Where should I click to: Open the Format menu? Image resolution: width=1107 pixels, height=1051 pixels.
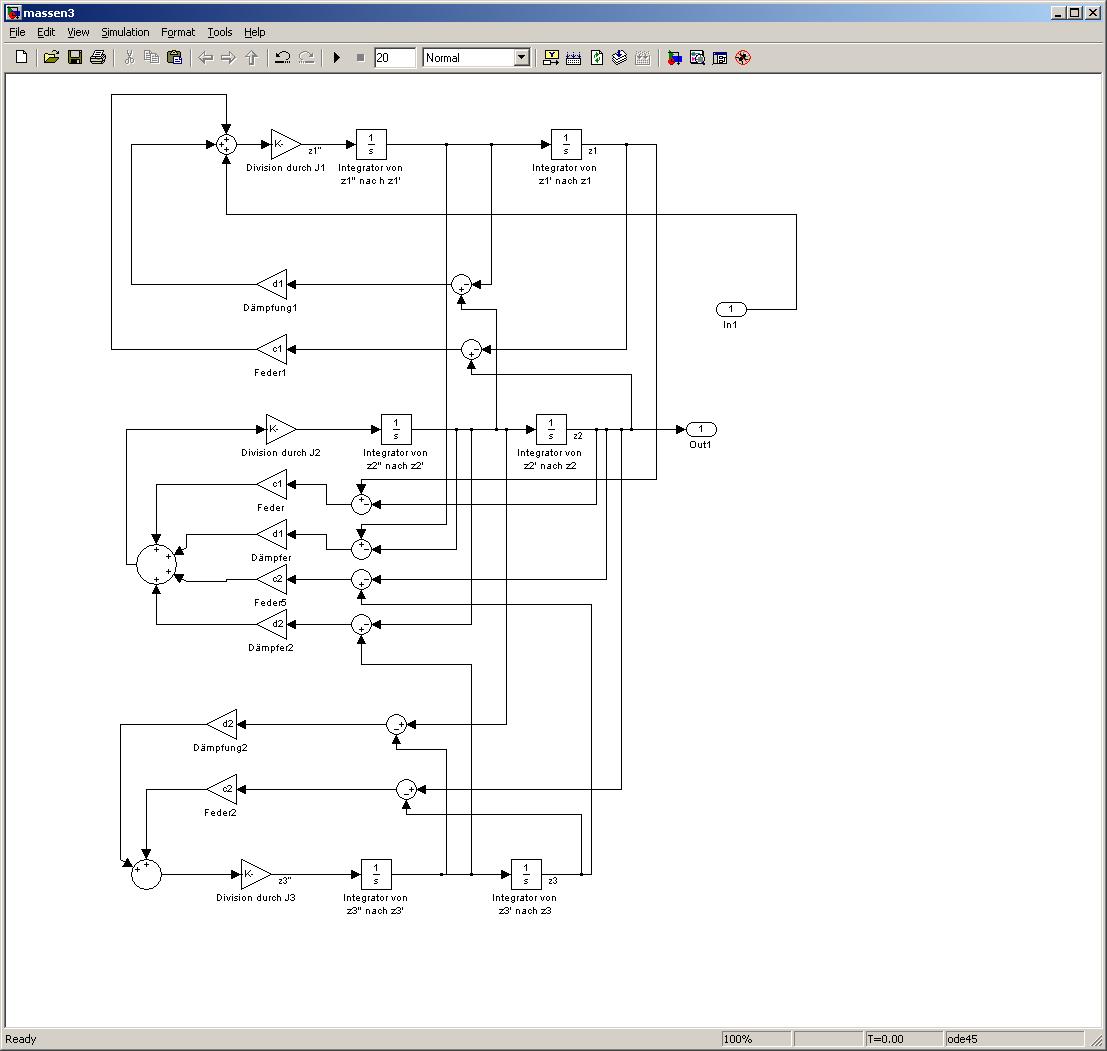coord(178,32)
